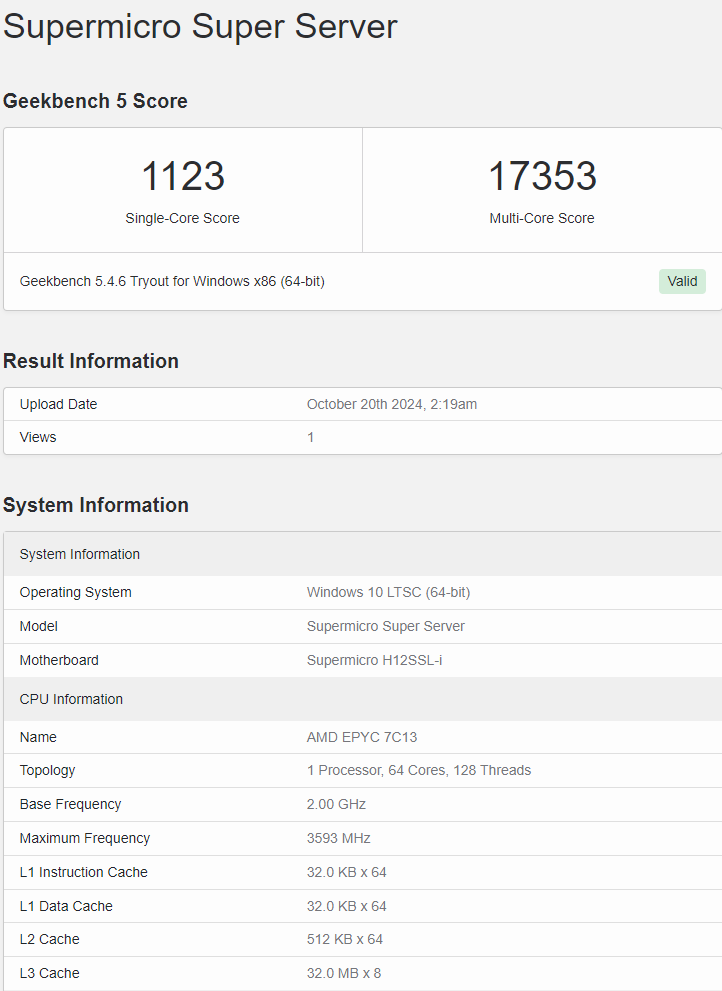The height and width of the screenshot is (991, 722).
Task: Click the Maximum Frequency label
Action: point(85,838)
